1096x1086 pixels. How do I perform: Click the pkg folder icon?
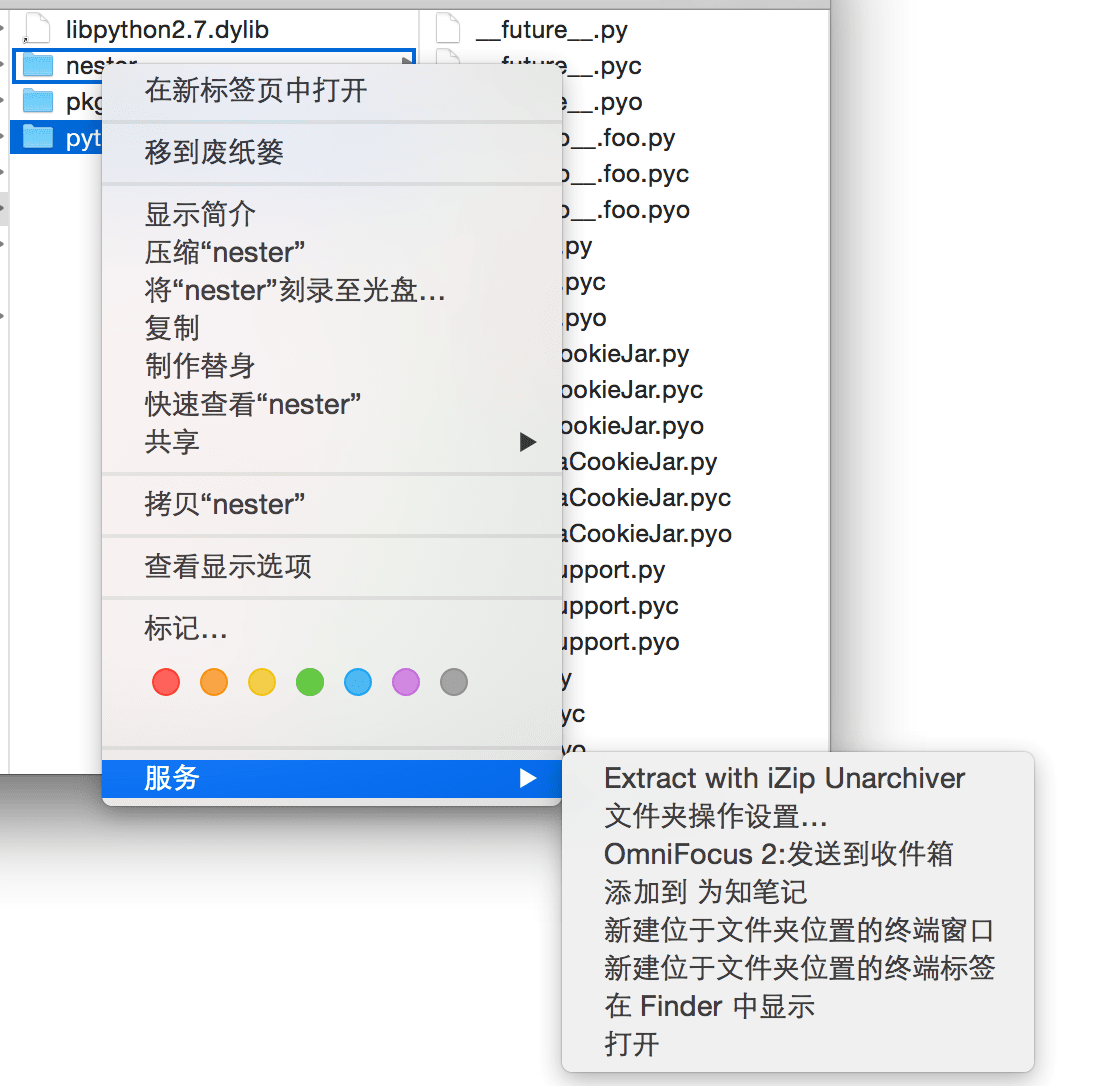[x=37, y=101]
